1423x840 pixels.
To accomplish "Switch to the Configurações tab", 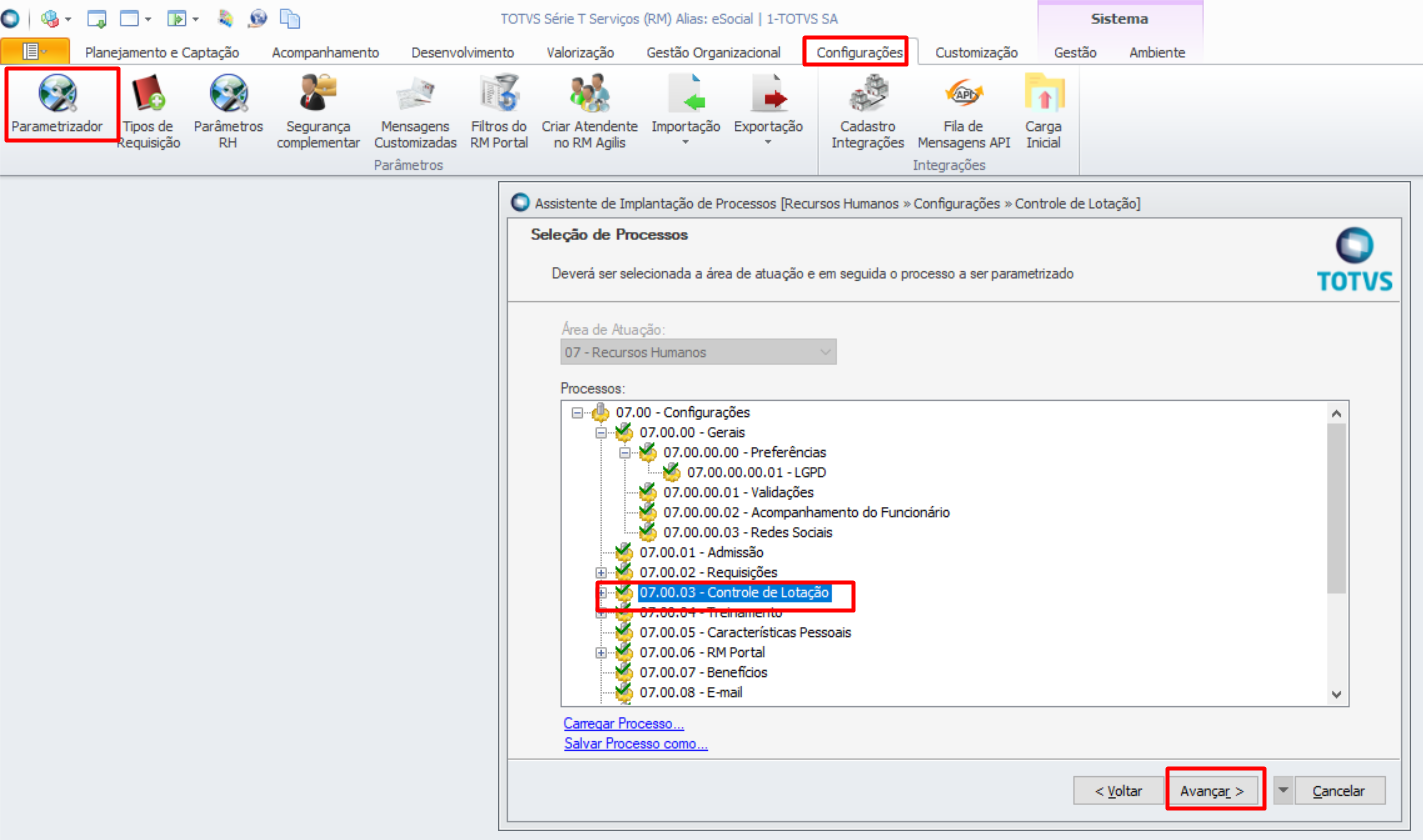I will (x=860, y=52).
